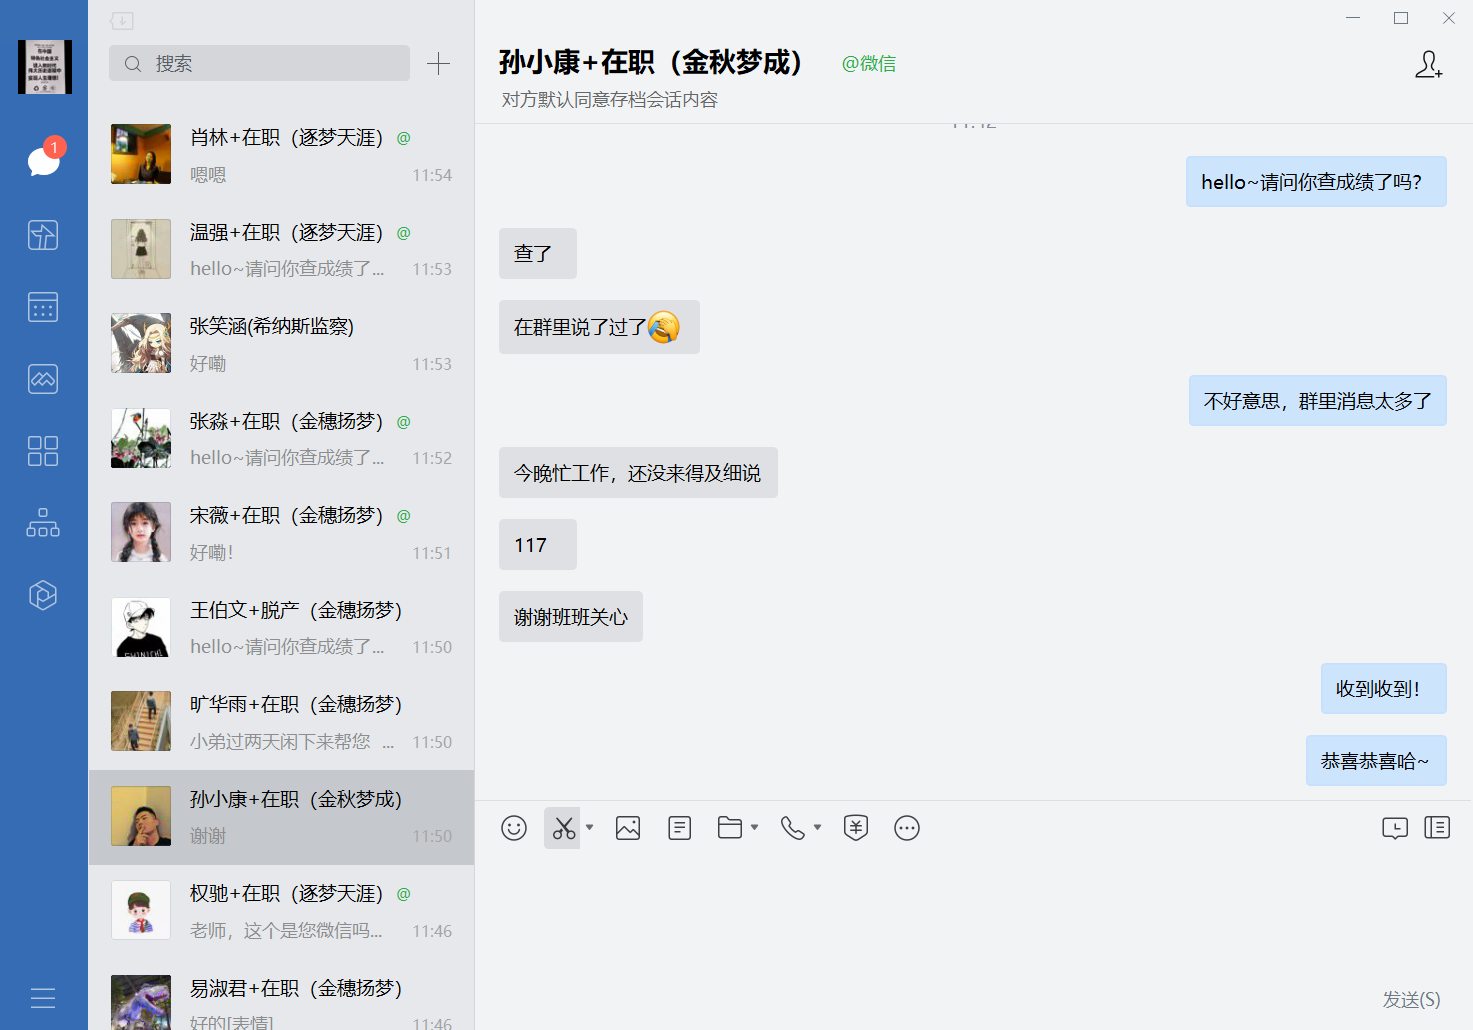Open the hexagon app icon in sidebar
The width and height of the screenshot is (1473, 1030).
coord(43,595)
